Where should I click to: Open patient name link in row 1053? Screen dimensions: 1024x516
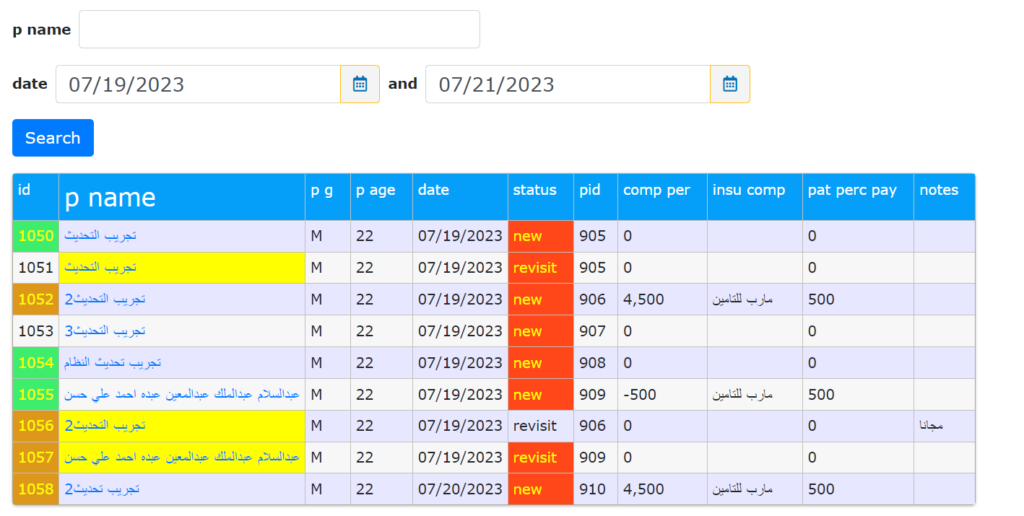pos(105,331)
